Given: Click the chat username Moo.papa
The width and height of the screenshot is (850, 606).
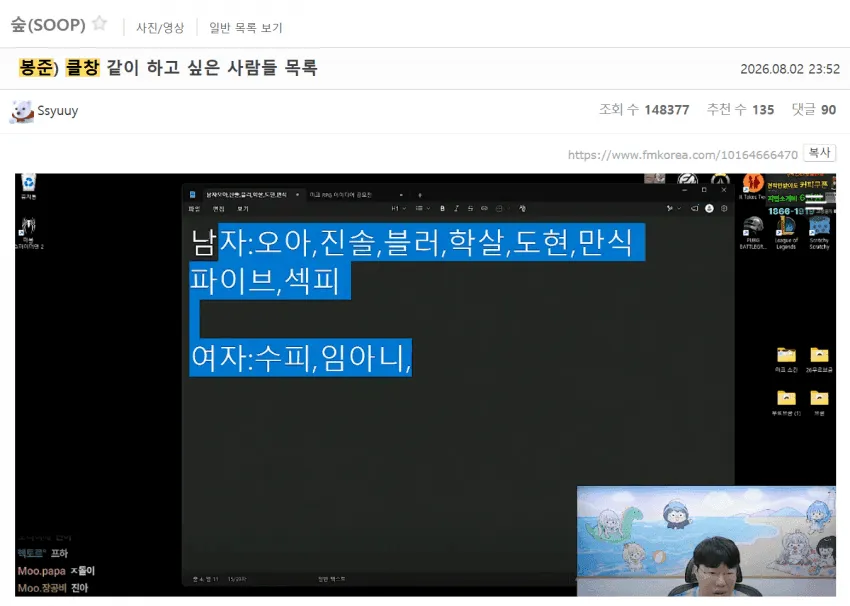Looking at the screenshot, I should tap(41, 571).
